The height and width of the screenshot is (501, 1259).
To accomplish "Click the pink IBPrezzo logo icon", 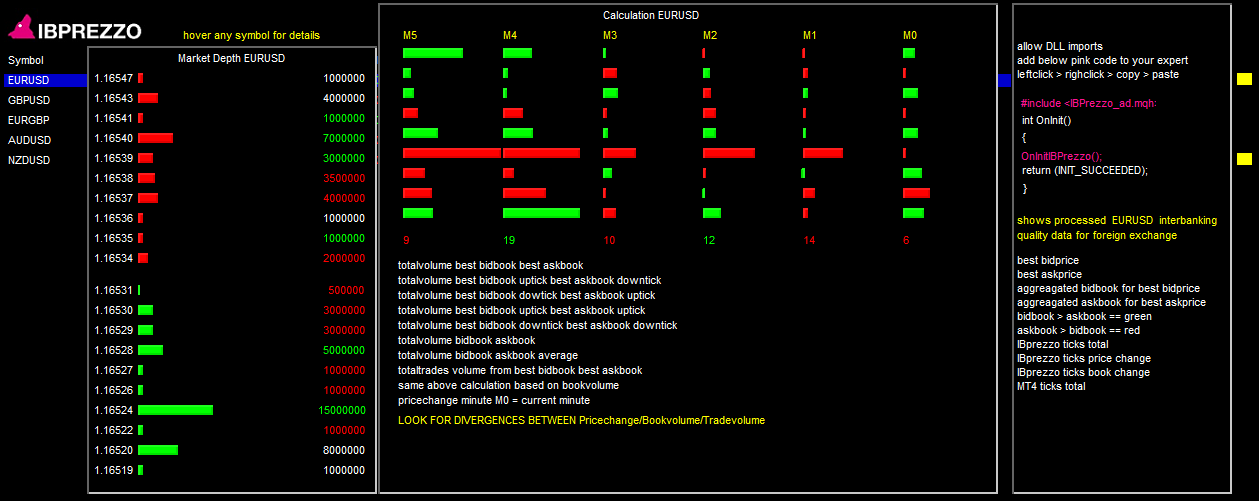I will pos(22,28).
